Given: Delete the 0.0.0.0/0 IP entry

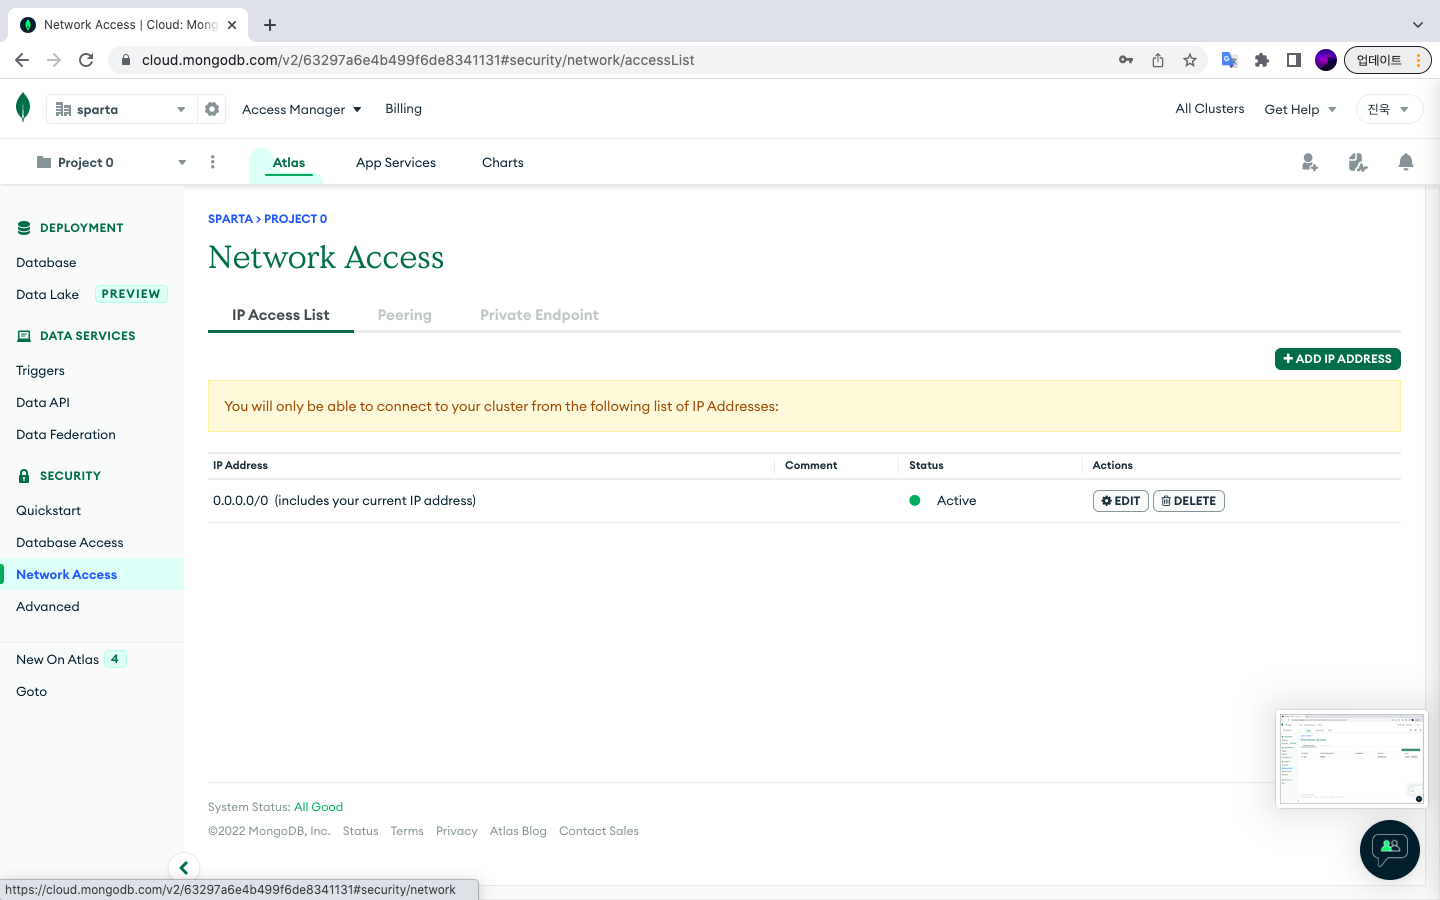Looking at the screenshot, I should [x=1189, y=501].
